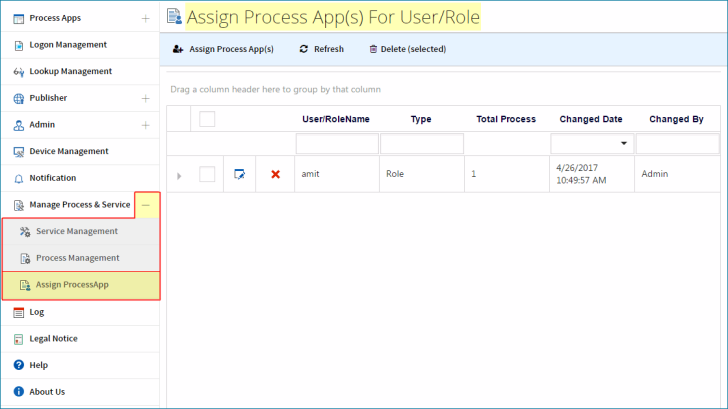Toggle the select-all header checkbox
This screenshot has width=728, height=409.
pyautogui.click(x=207, y=119)
